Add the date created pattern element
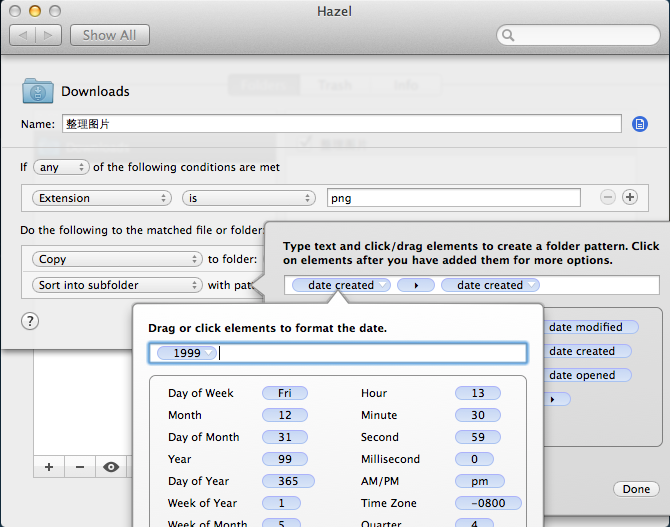This screenshot has height=527, width=670. pos(587,351)
